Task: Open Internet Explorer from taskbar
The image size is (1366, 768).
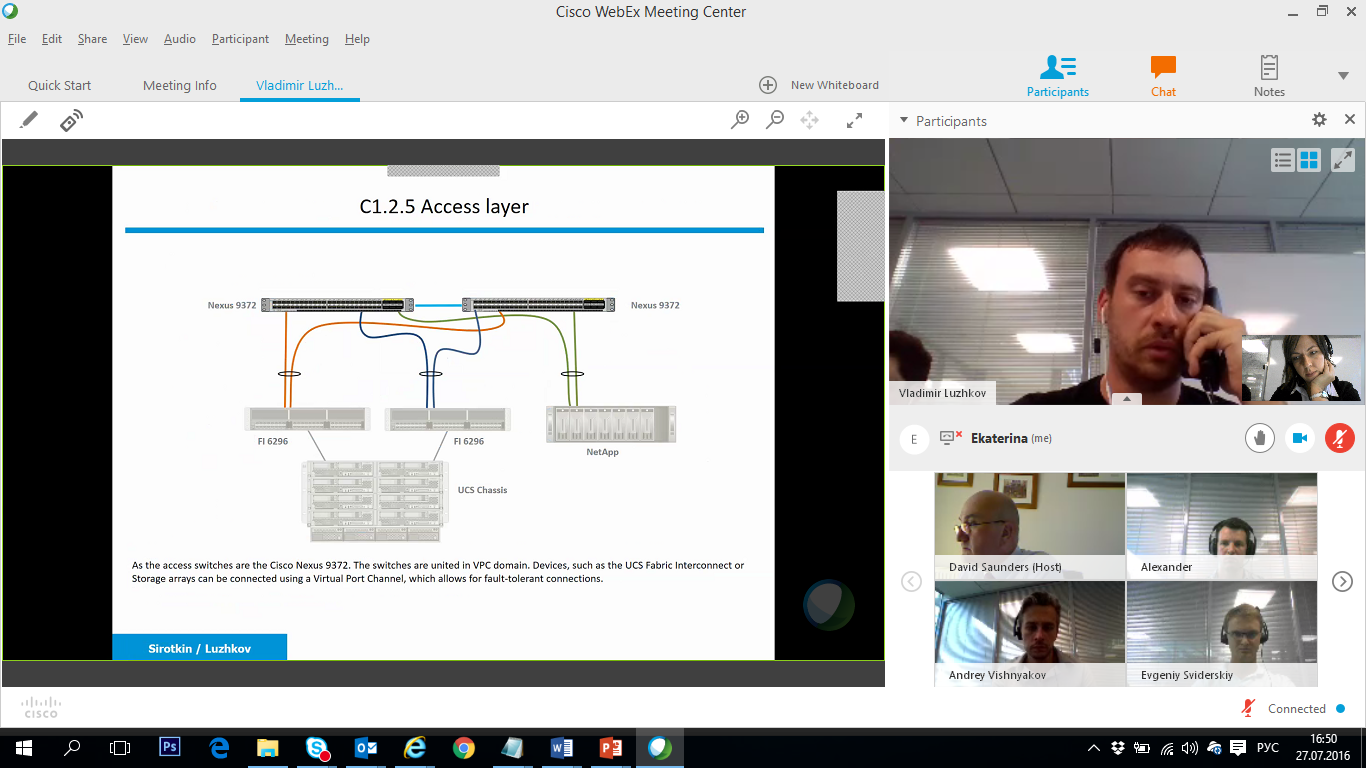Action: 415,747
